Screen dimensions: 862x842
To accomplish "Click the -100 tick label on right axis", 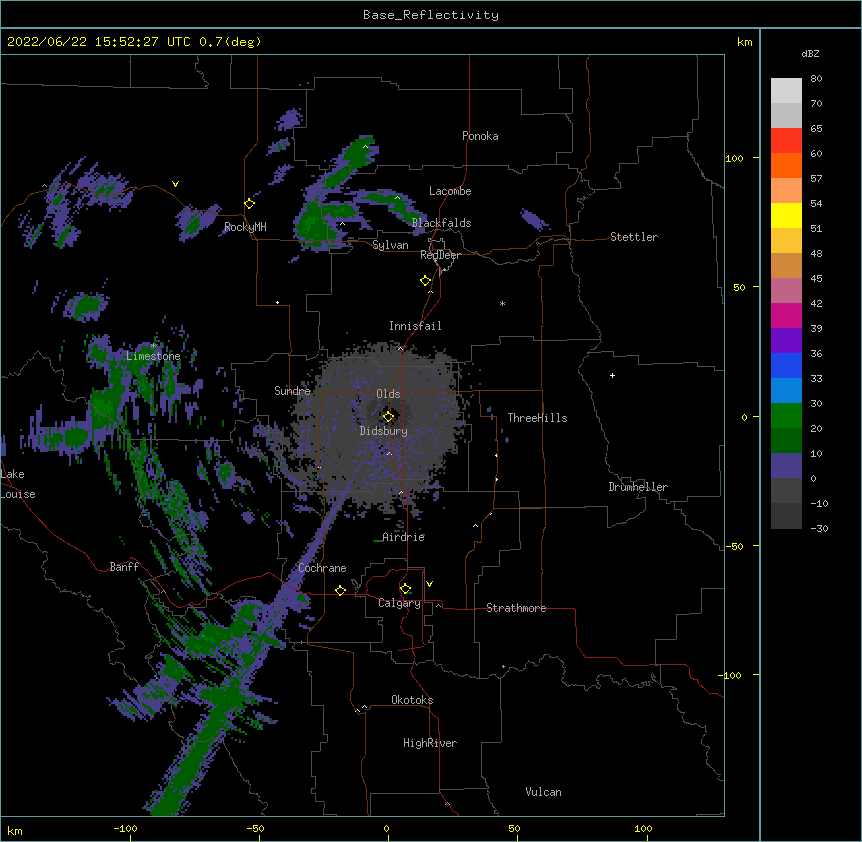I will click(x=731, y=675).
